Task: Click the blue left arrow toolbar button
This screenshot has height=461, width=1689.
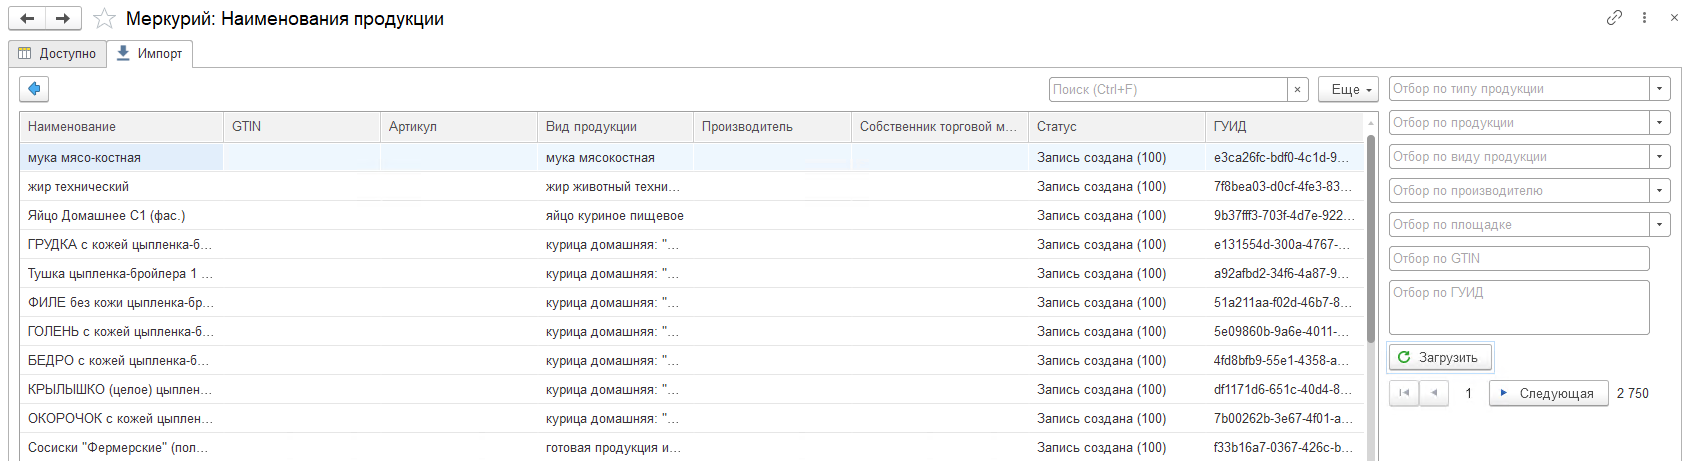Action: tap(34, 89)
